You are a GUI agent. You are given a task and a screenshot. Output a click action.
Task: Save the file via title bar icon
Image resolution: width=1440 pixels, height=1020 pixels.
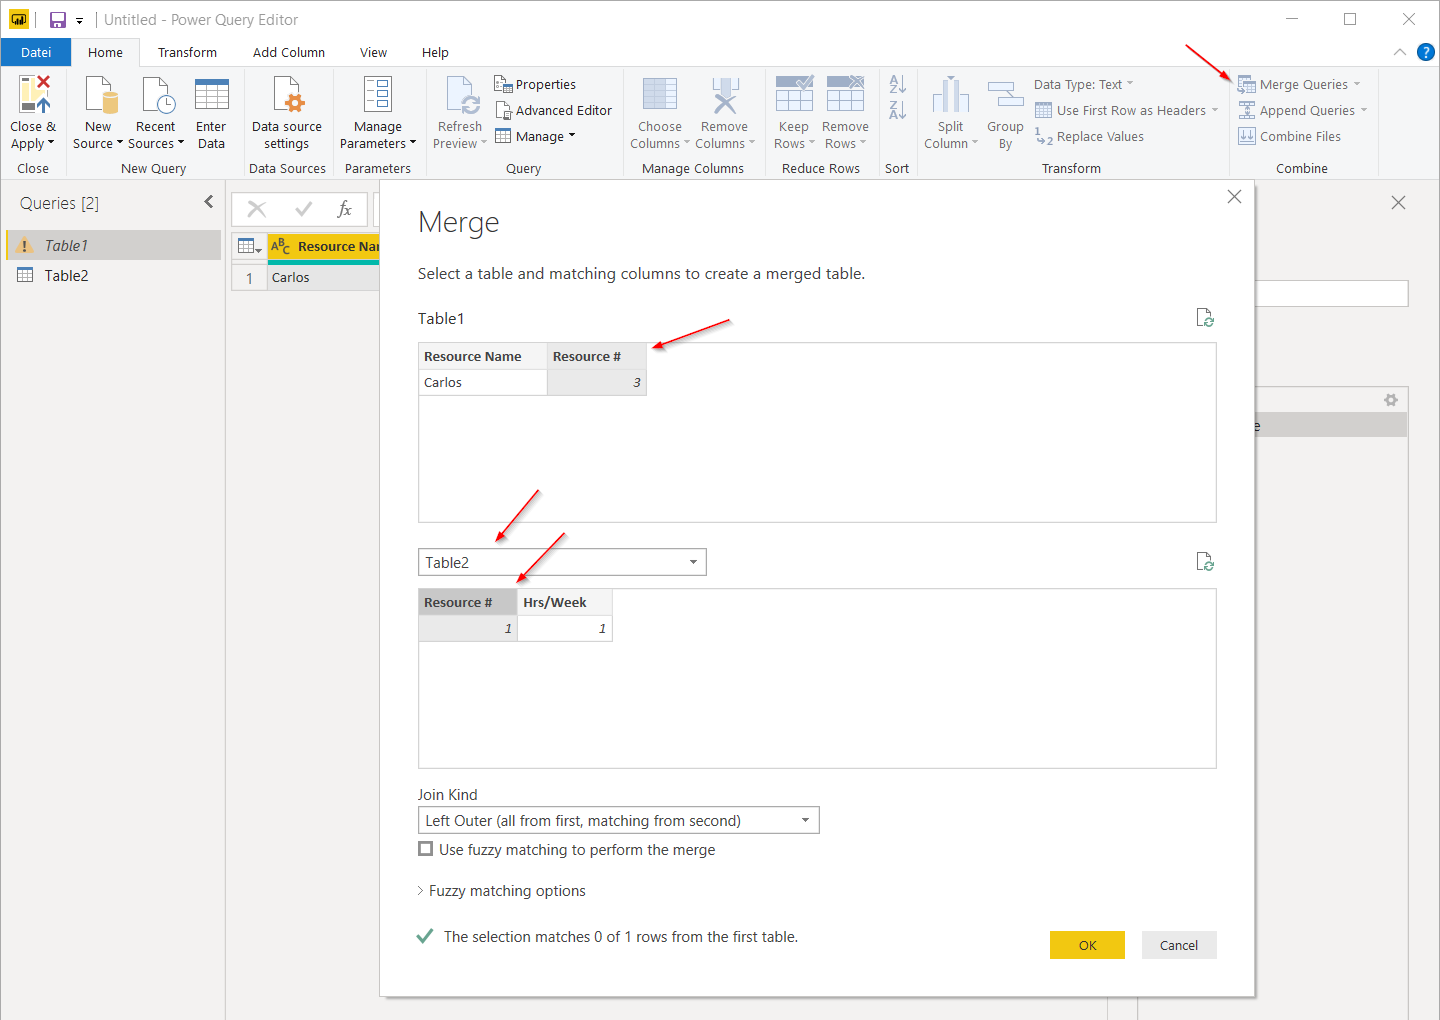pos(58,20)
